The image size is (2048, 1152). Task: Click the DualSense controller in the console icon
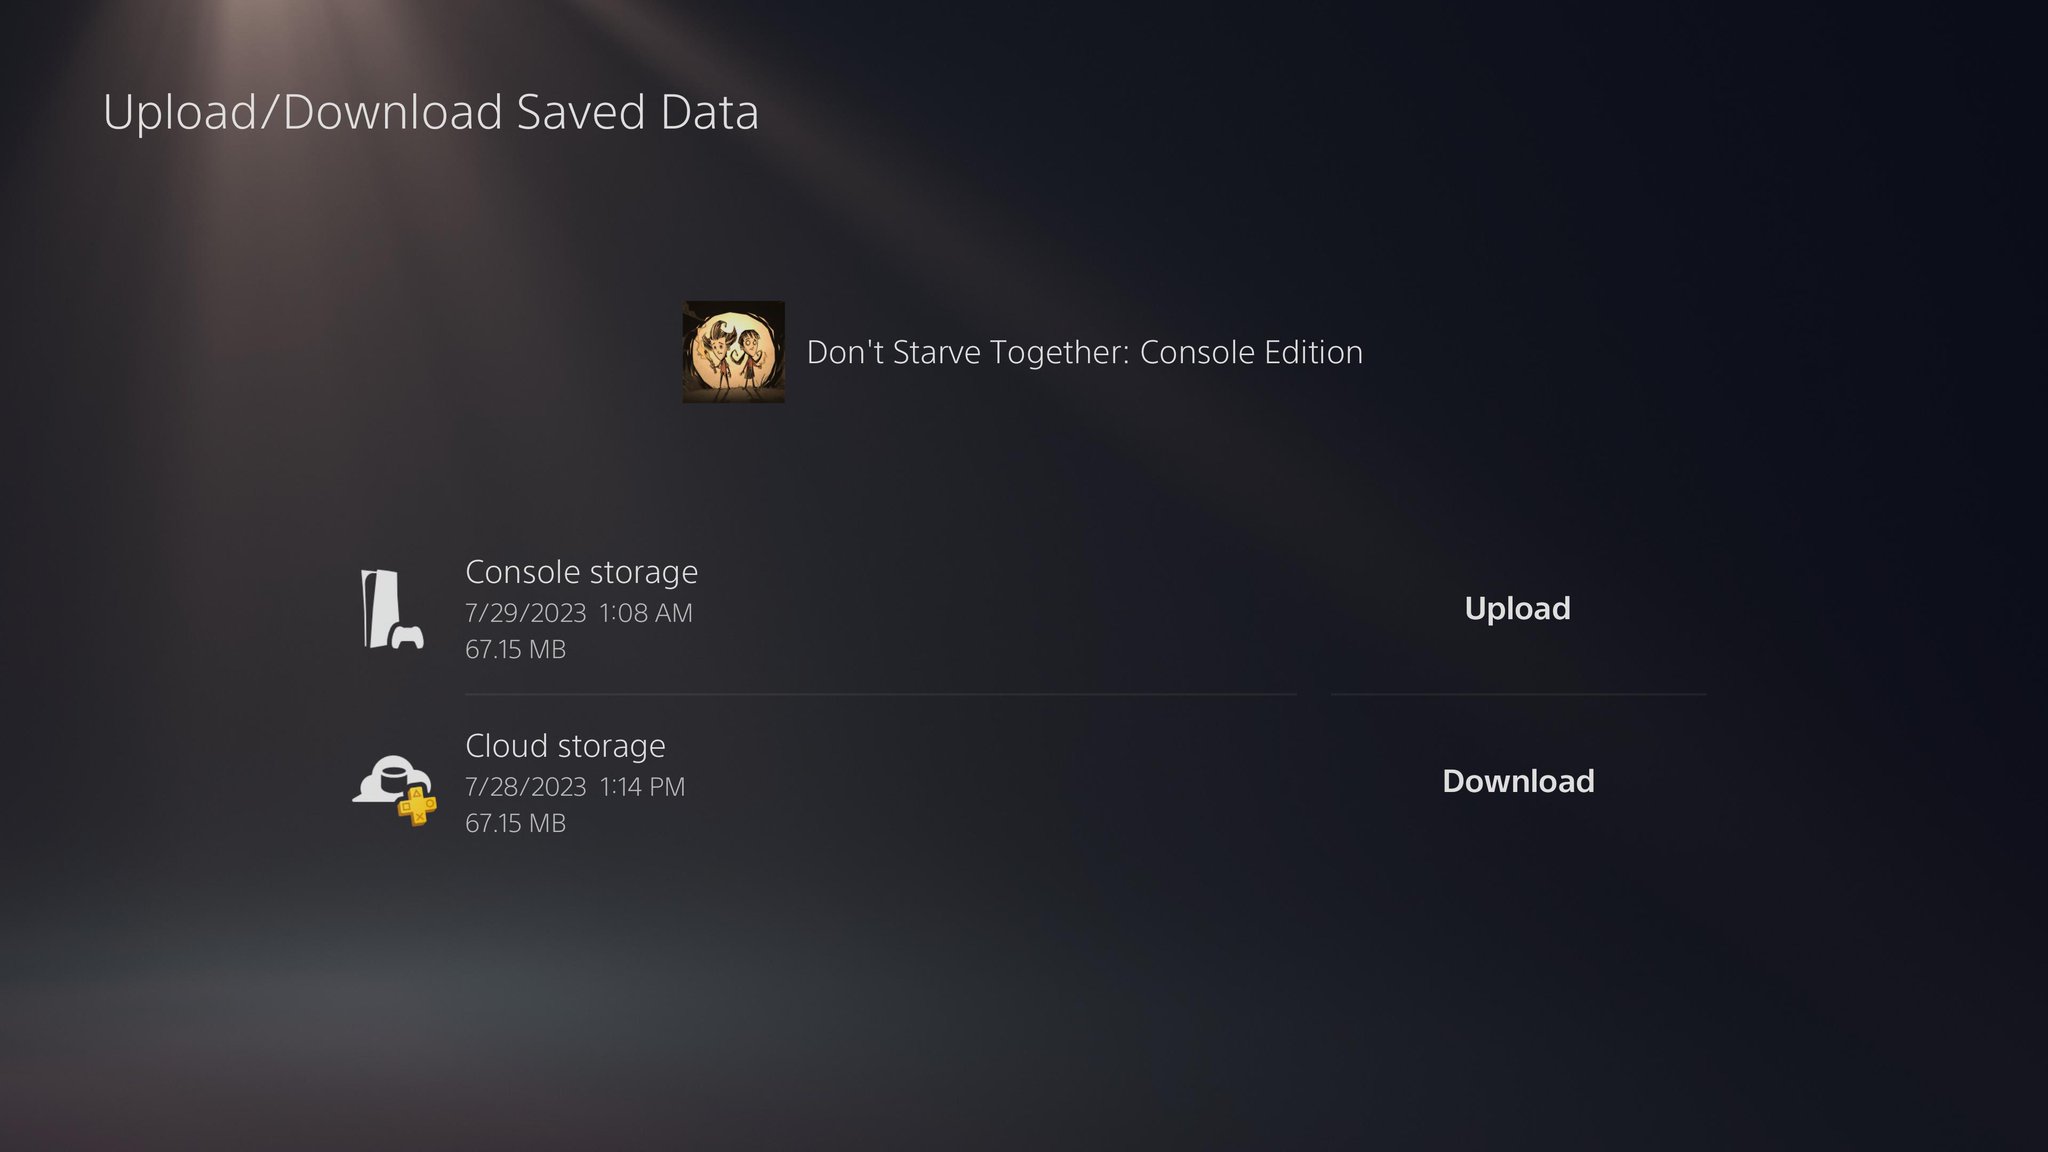(408, 637)
